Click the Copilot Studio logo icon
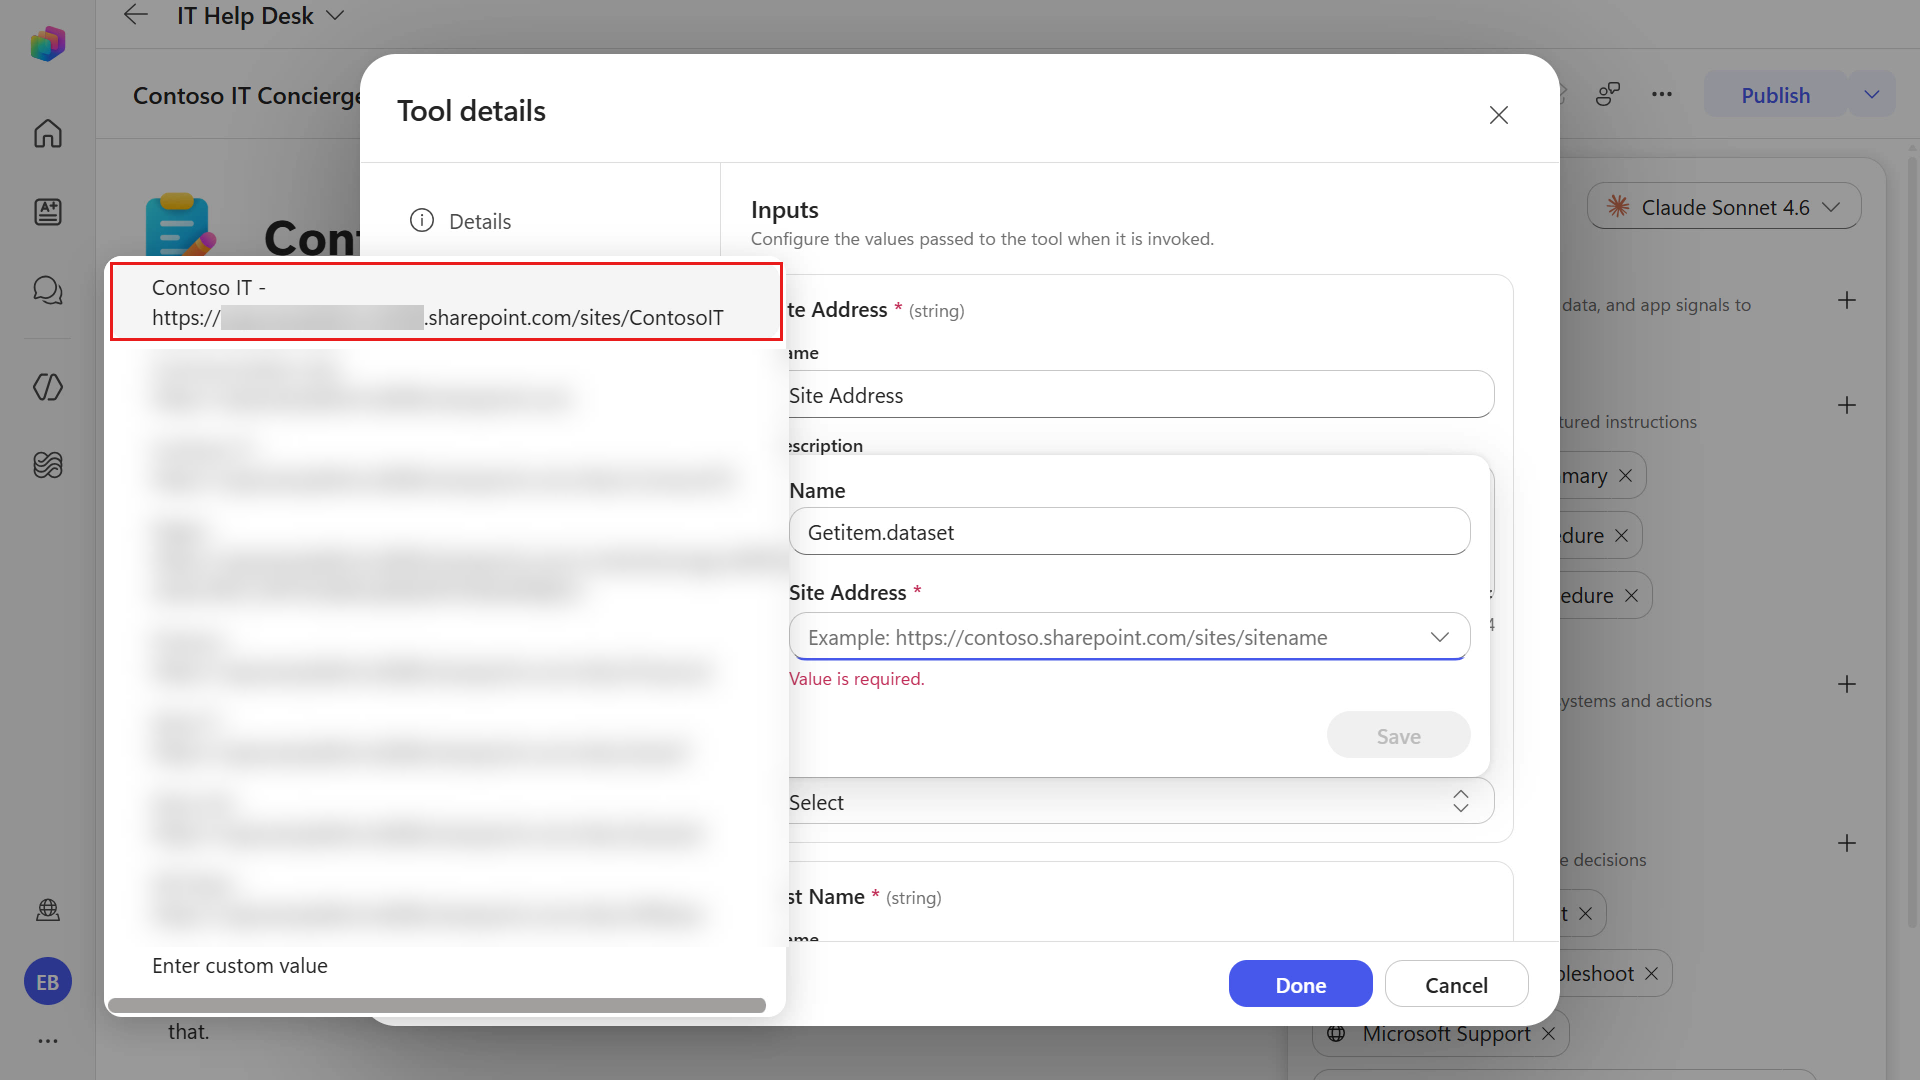 tap(47, 44)
